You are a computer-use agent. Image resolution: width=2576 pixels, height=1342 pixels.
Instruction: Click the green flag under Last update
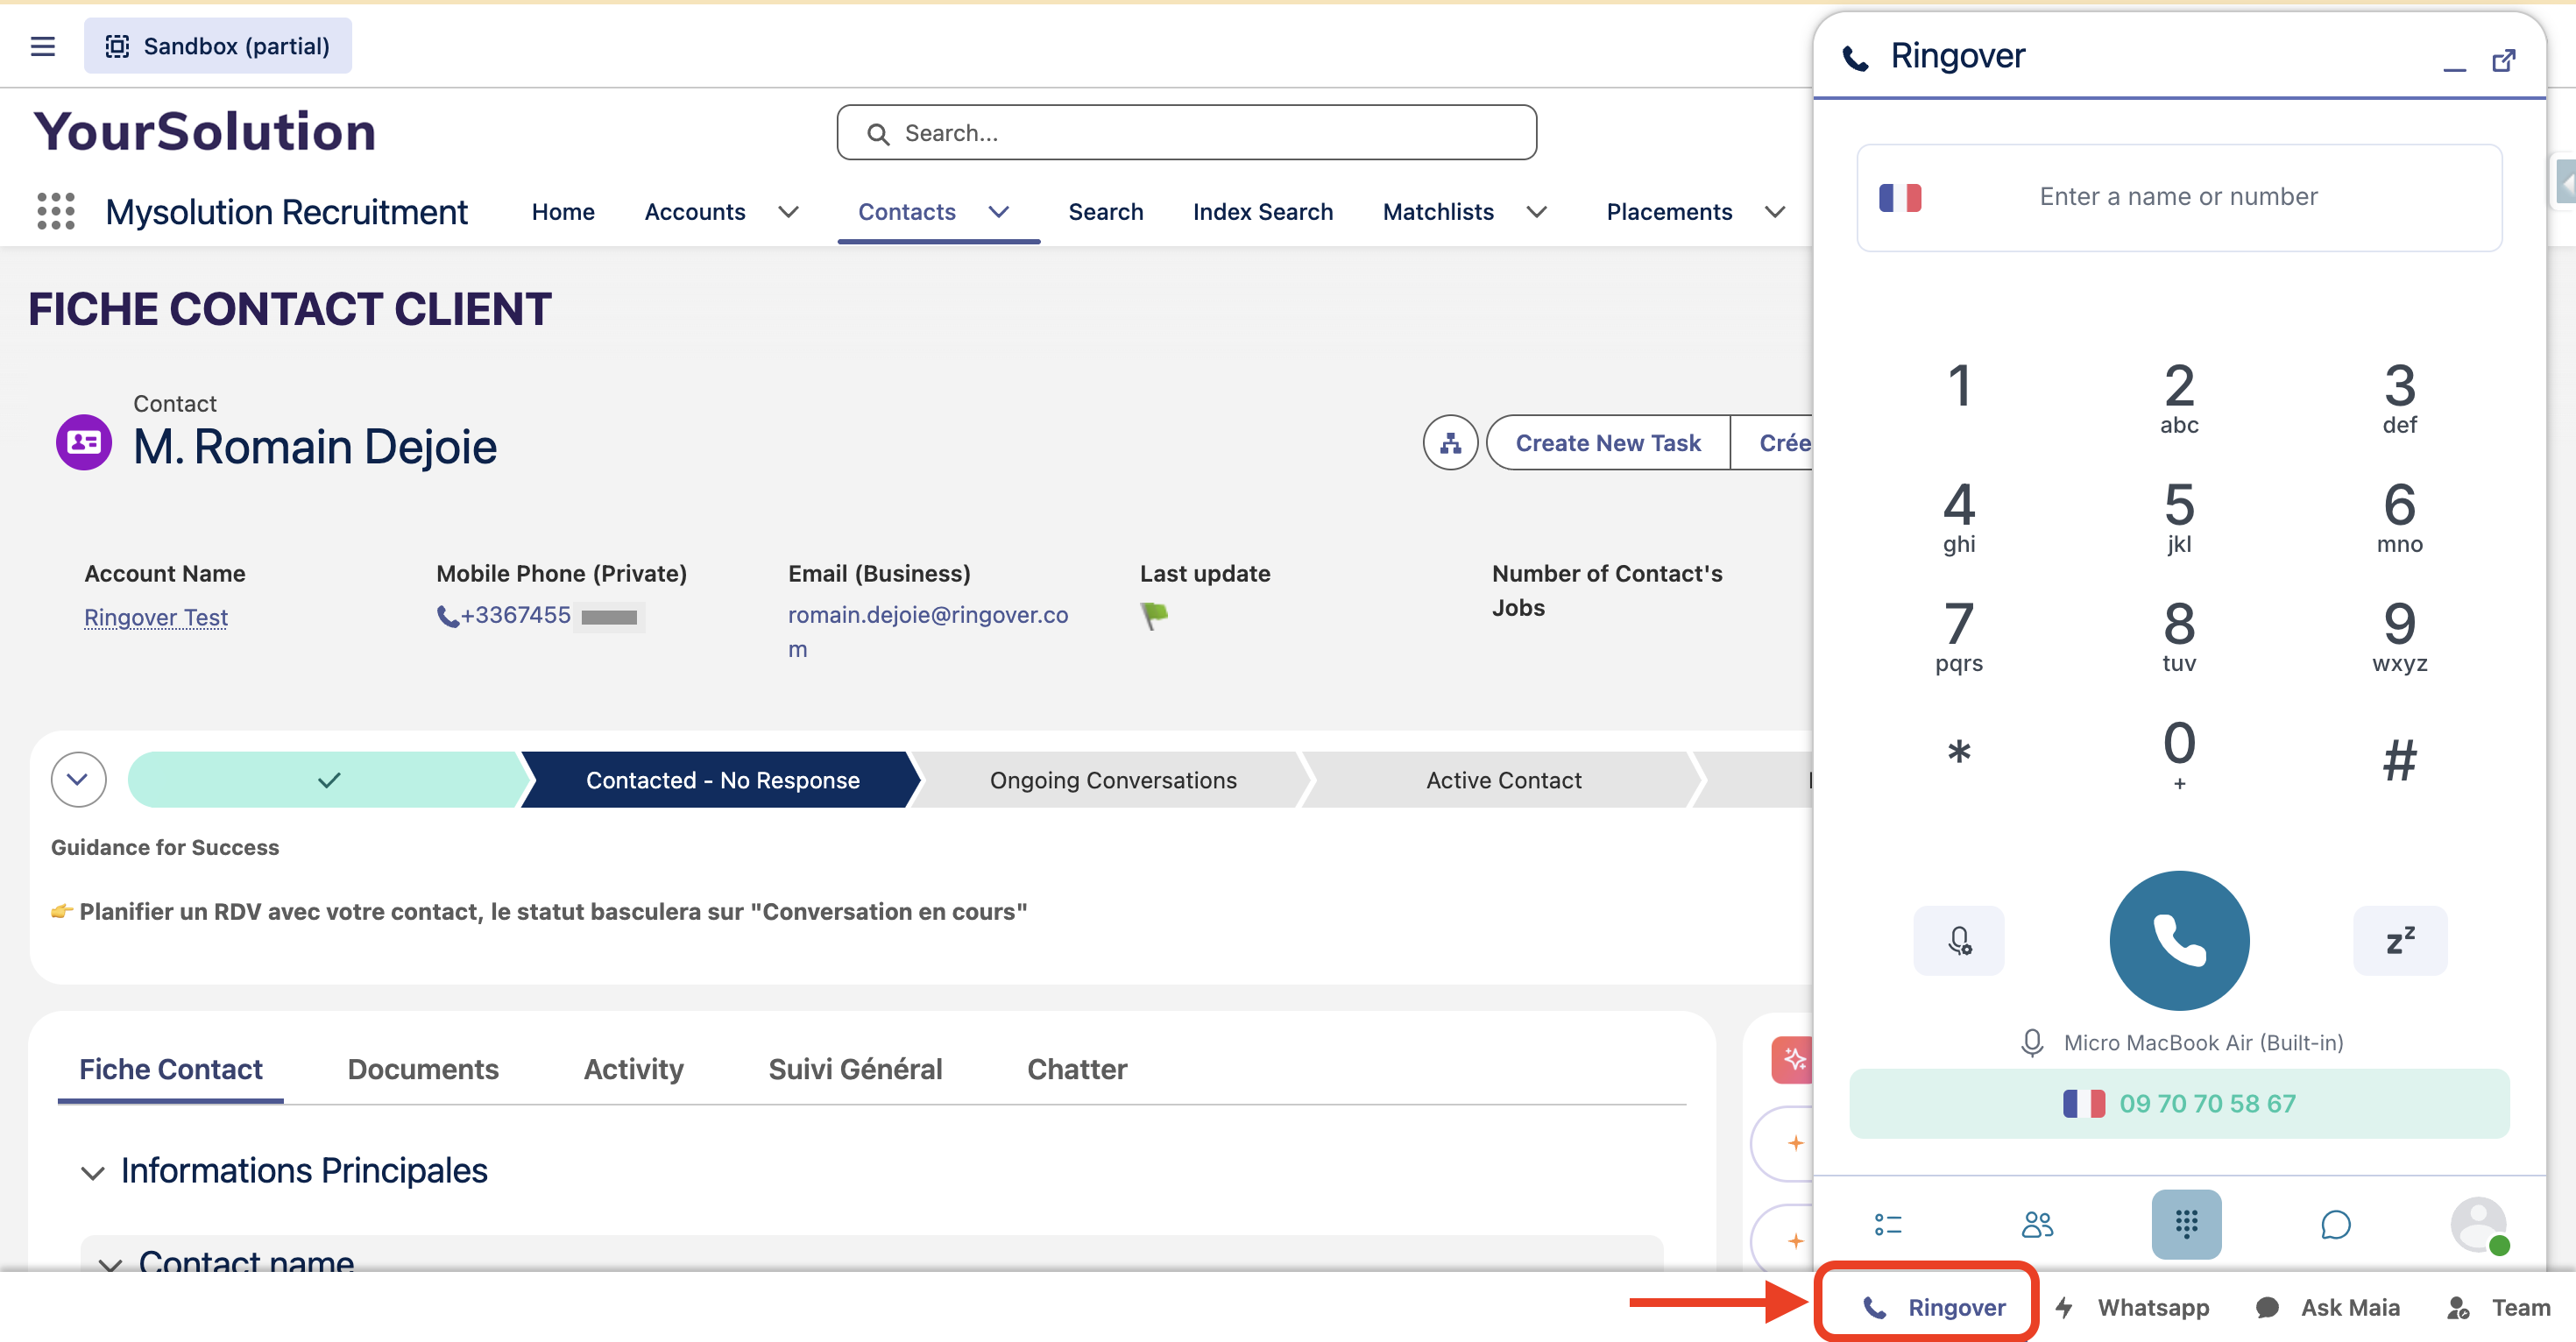[1154, 615]
